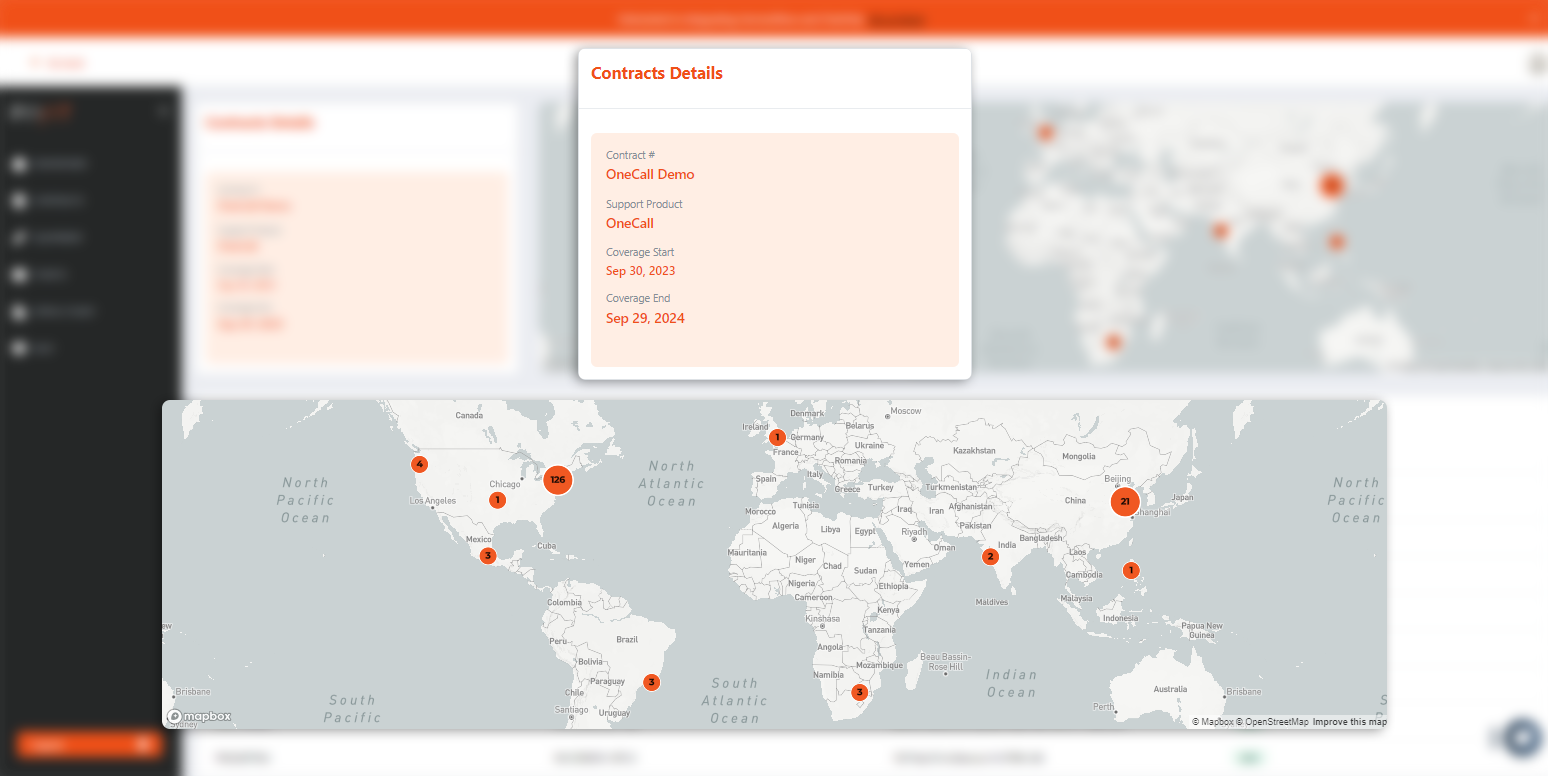1548x776 pixels.
Task: Click the Los Angeles label on the map
Action: point(433,501)
